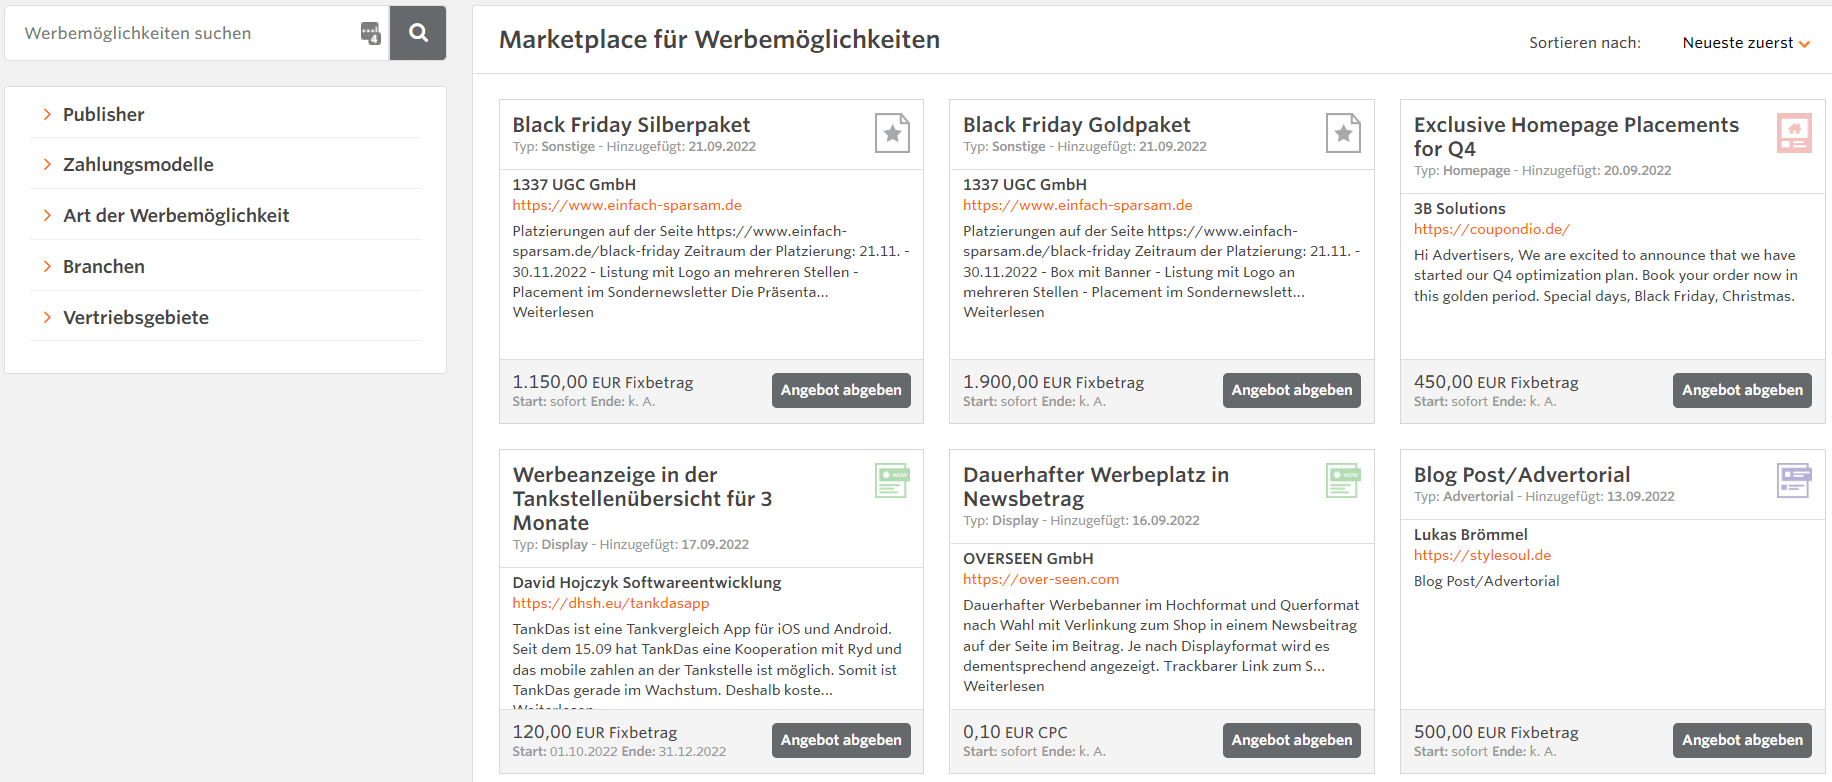Screen dimensions: 1832x782
Task: Click Angebot abgeben for Black Friday Silberpaket
Action: click(841, 390)
